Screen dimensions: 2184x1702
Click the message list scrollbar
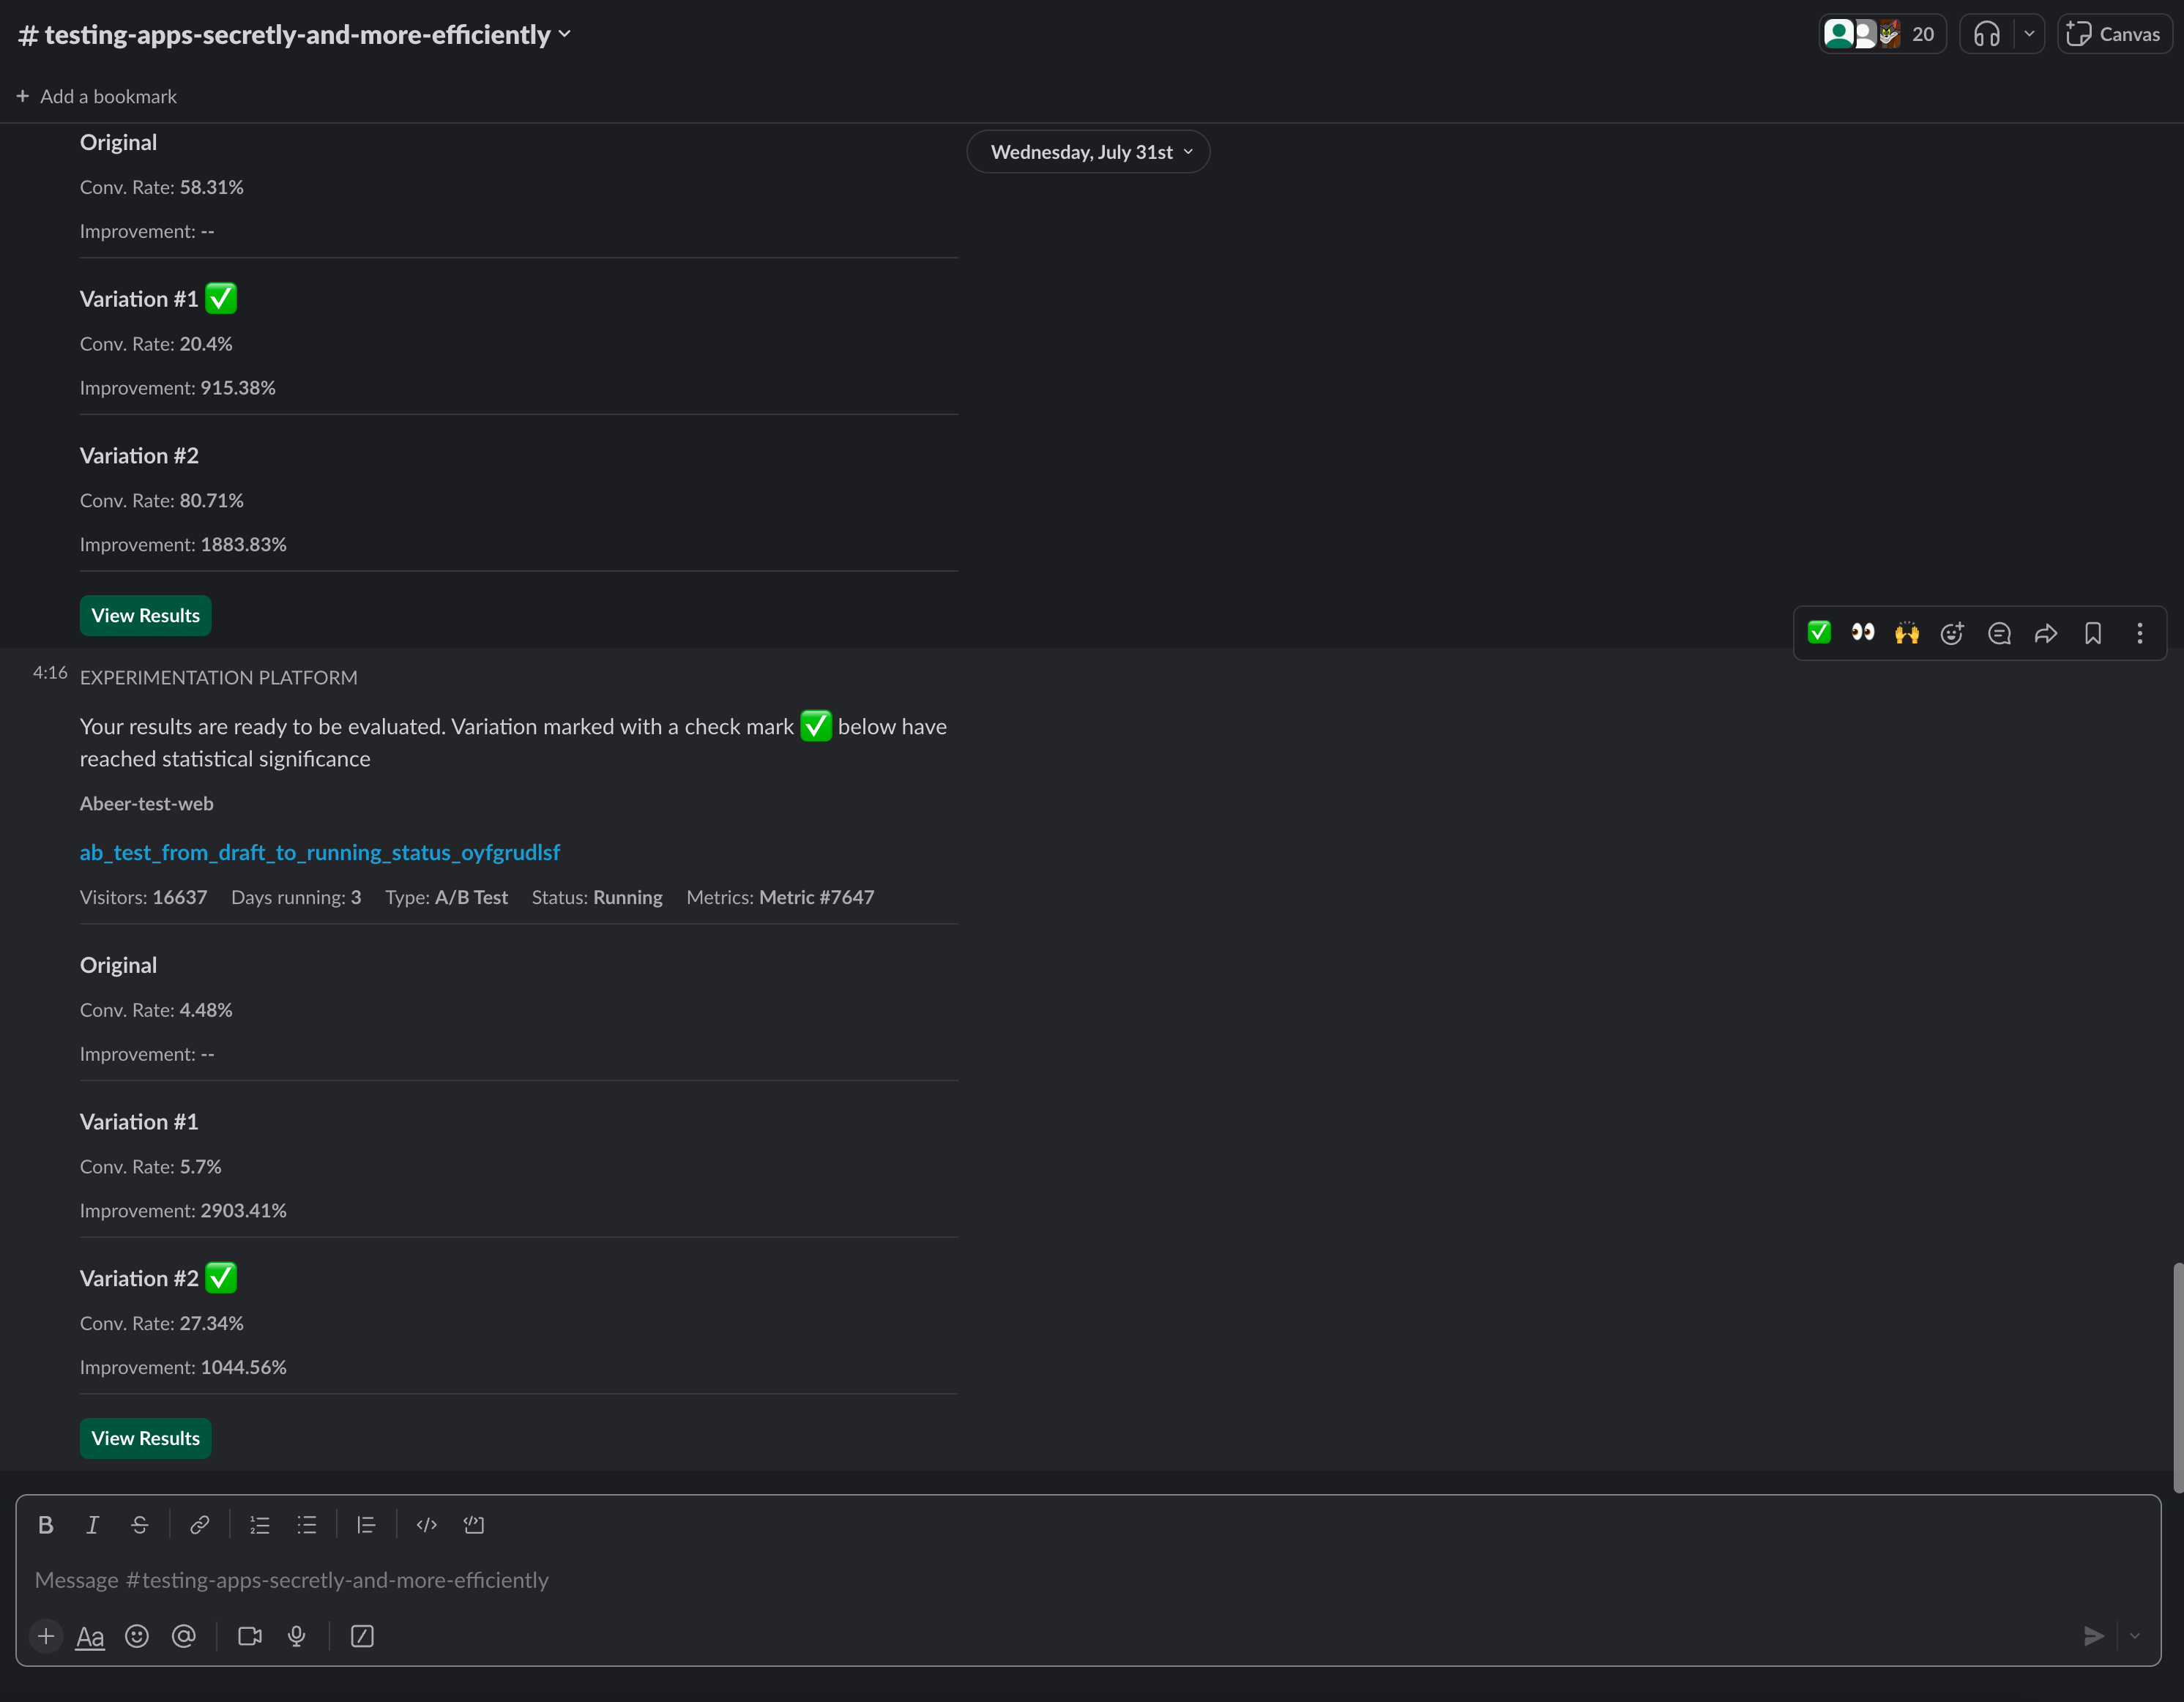click(x=2177, y=1378)
